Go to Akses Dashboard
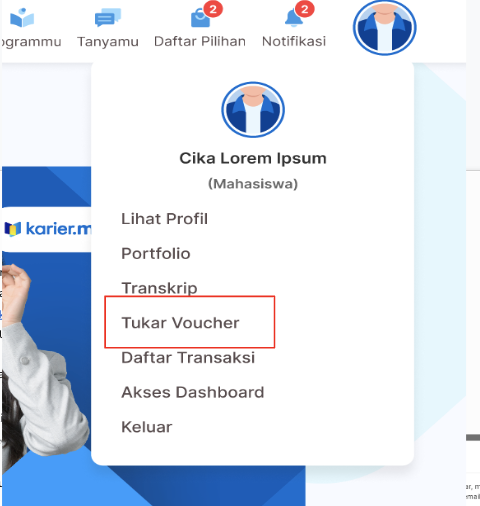Image resolution: width=480 pixels, height=506 pixels. point(193,392)
